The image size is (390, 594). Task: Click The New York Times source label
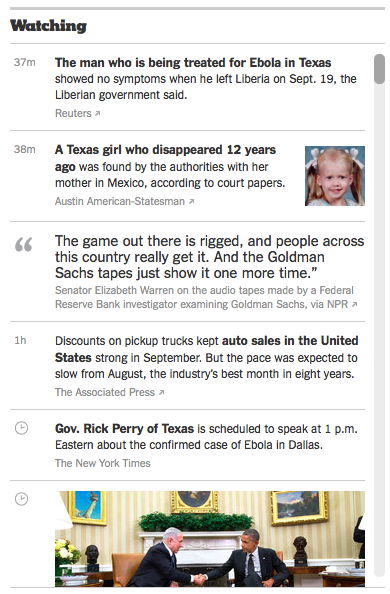point(103,463)
